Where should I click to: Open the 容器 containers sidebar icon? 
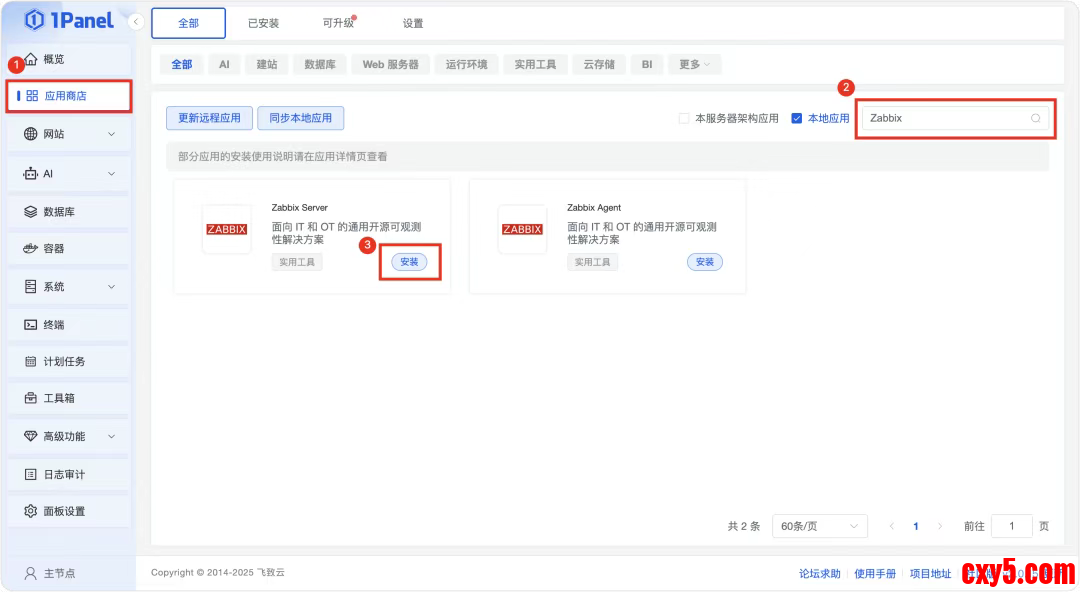coord(31,248)
